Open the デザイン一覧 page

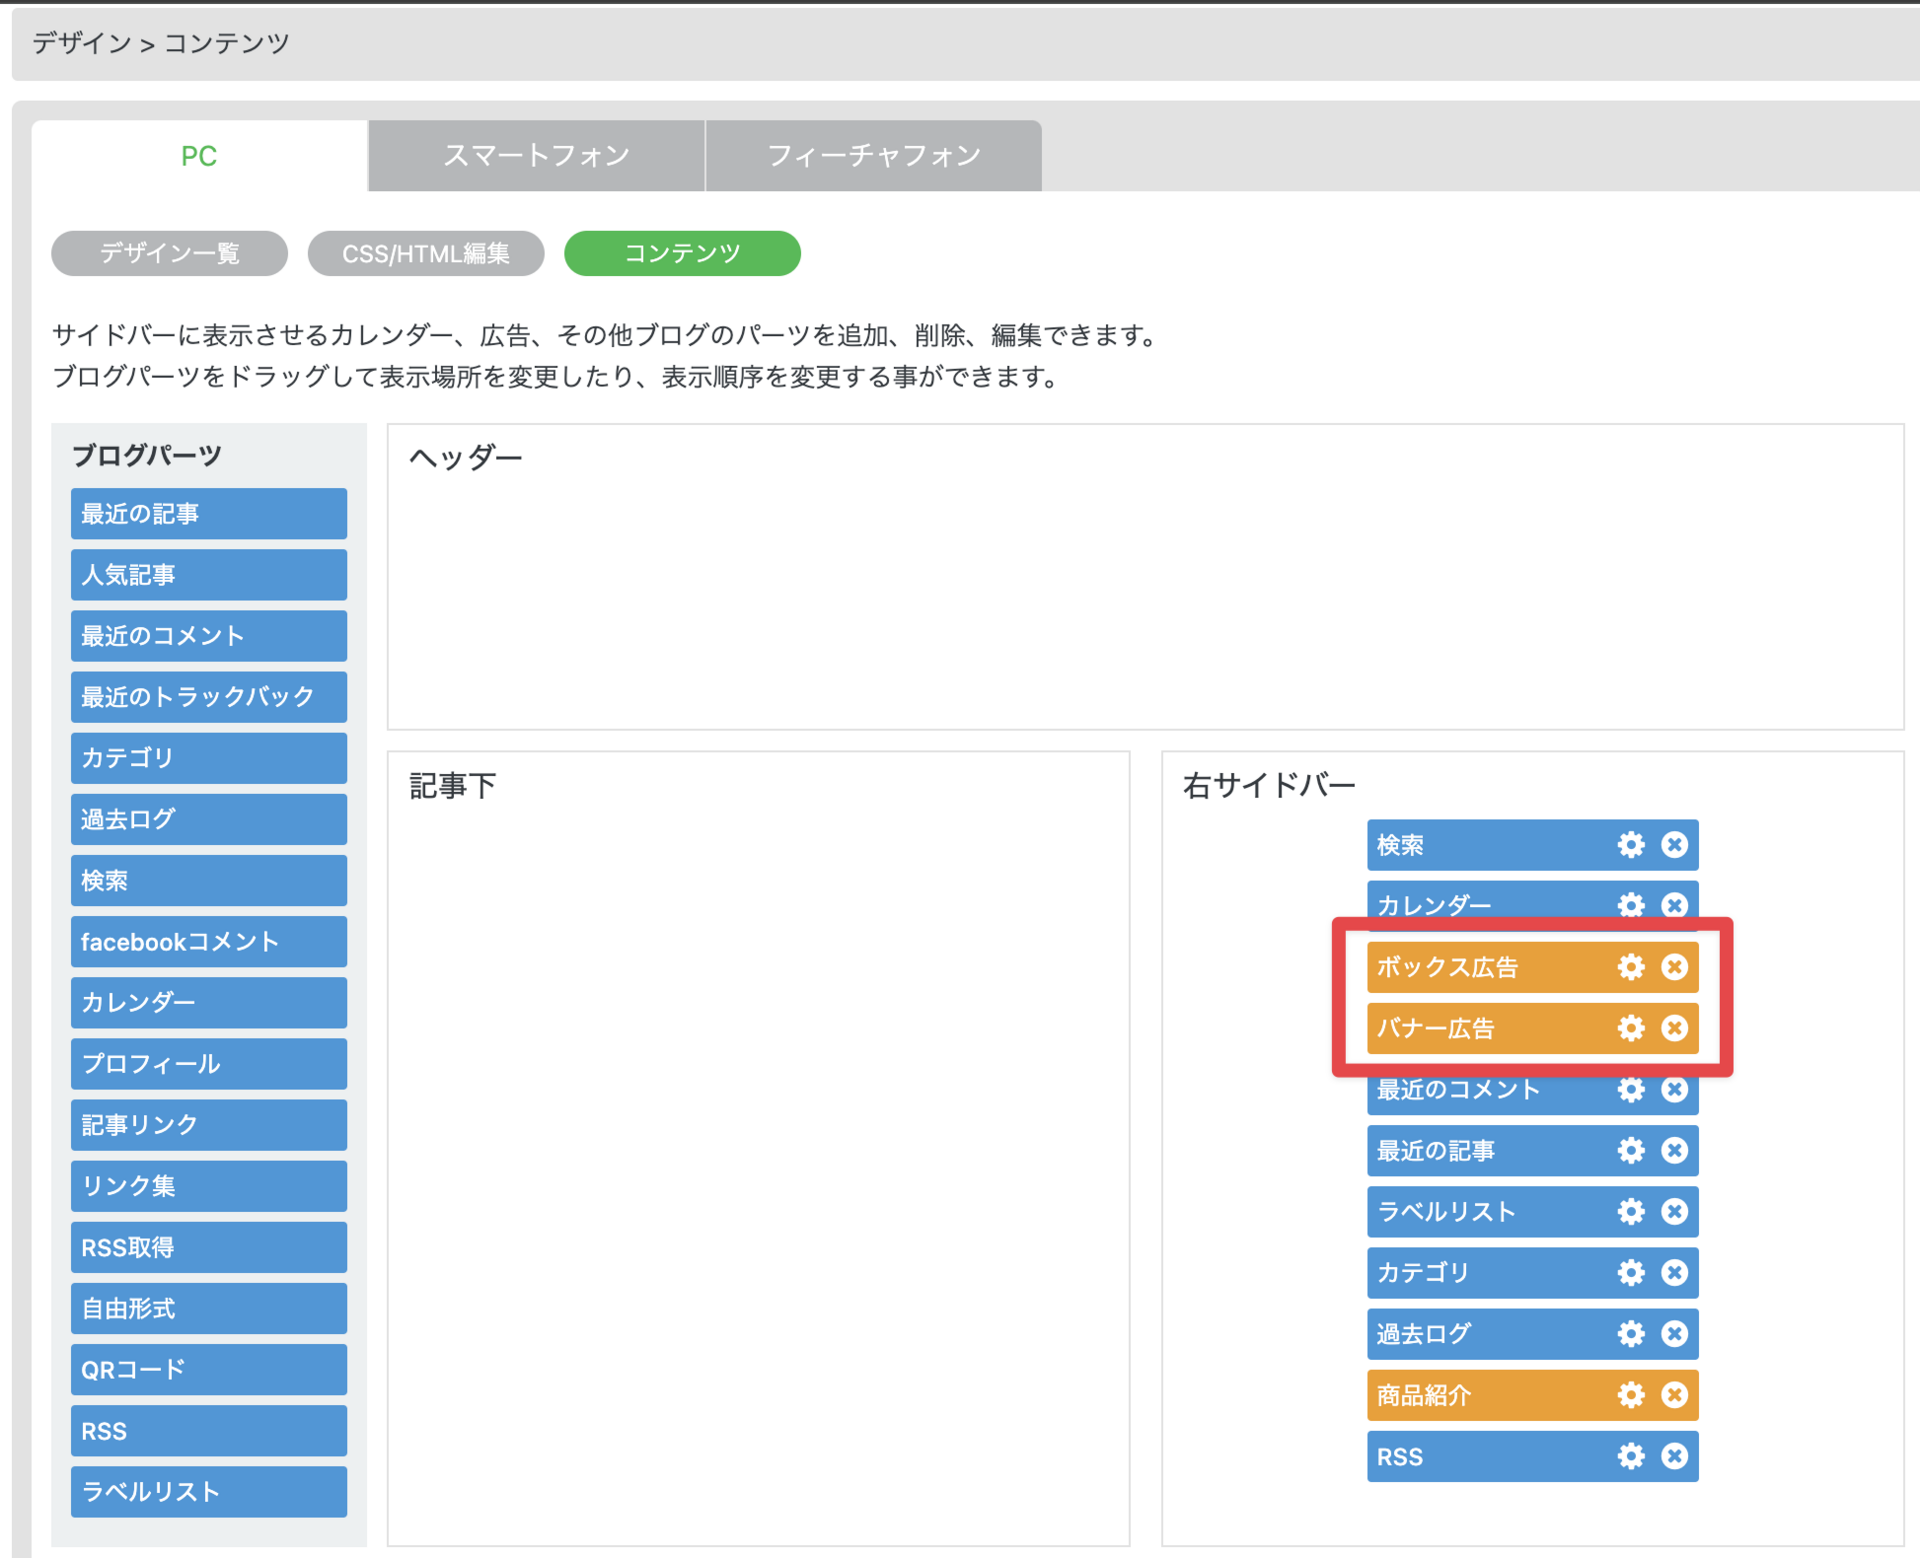point(169,253)
